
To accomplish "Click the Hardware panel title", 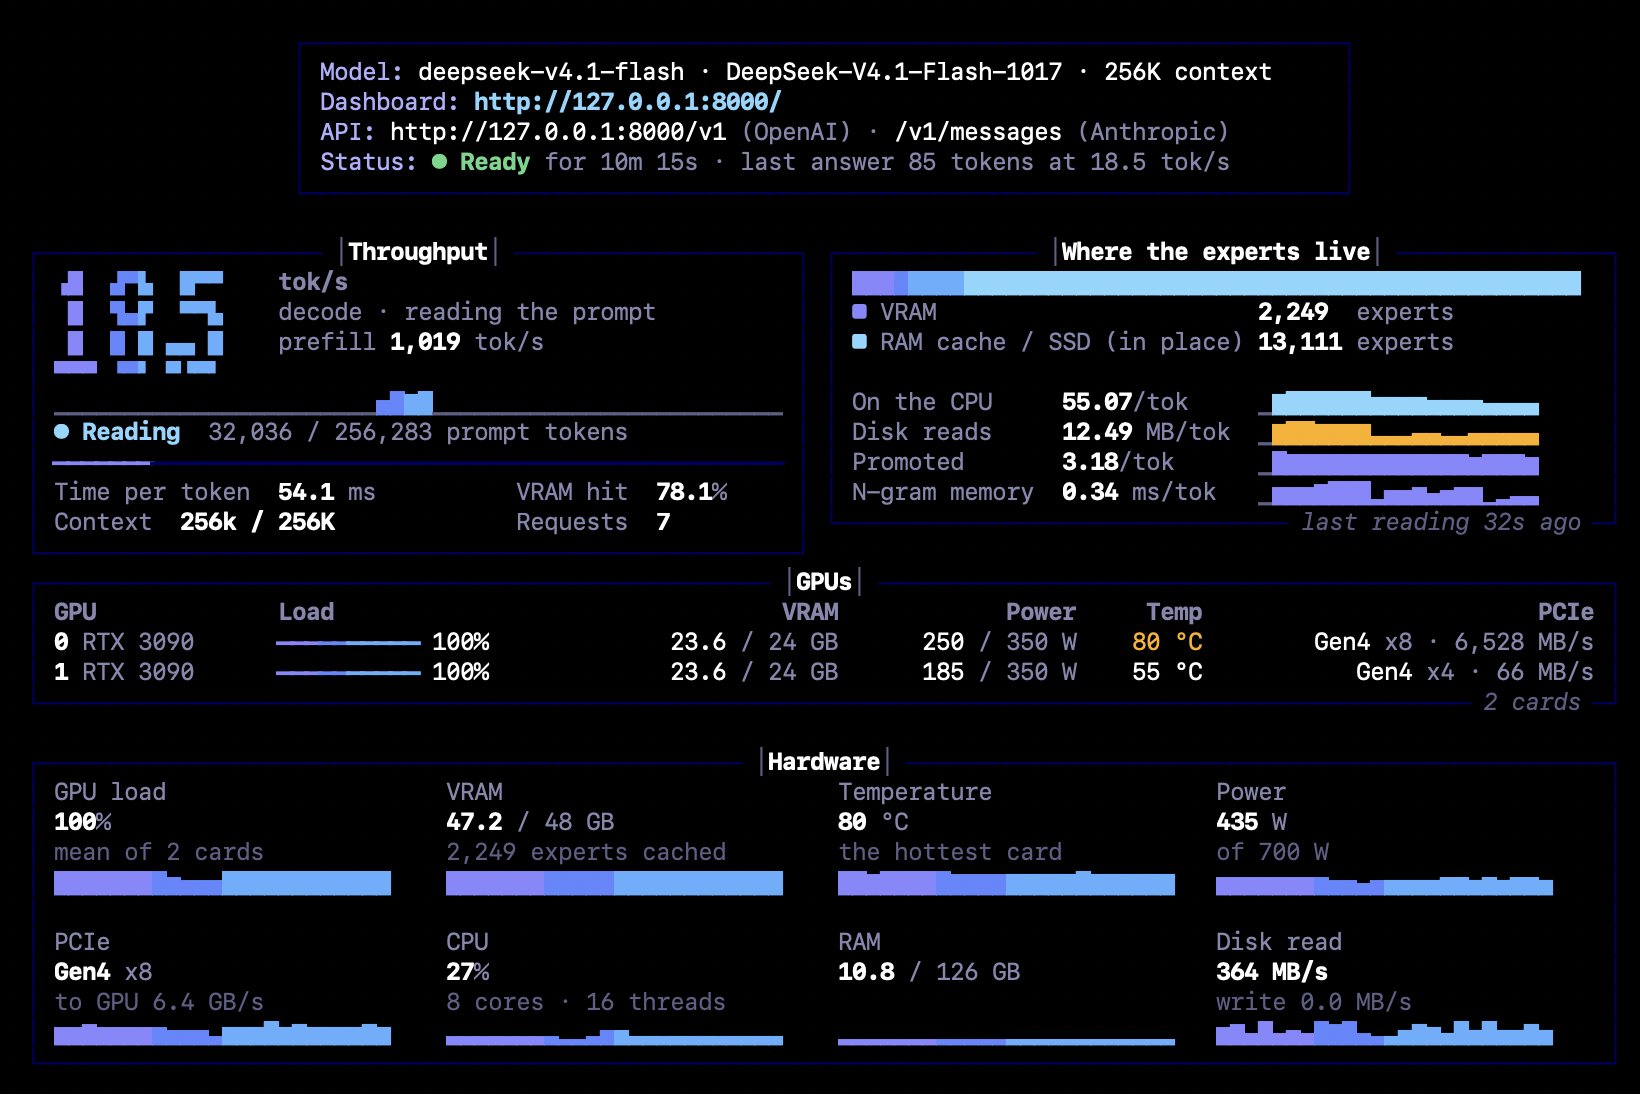I will pos(824,762).
